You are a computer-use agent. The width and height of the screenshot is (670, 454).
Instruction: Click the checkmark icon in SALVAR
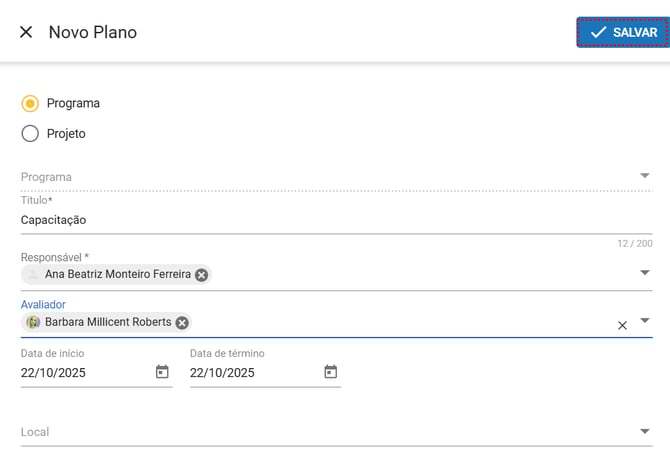click(598, 32)
